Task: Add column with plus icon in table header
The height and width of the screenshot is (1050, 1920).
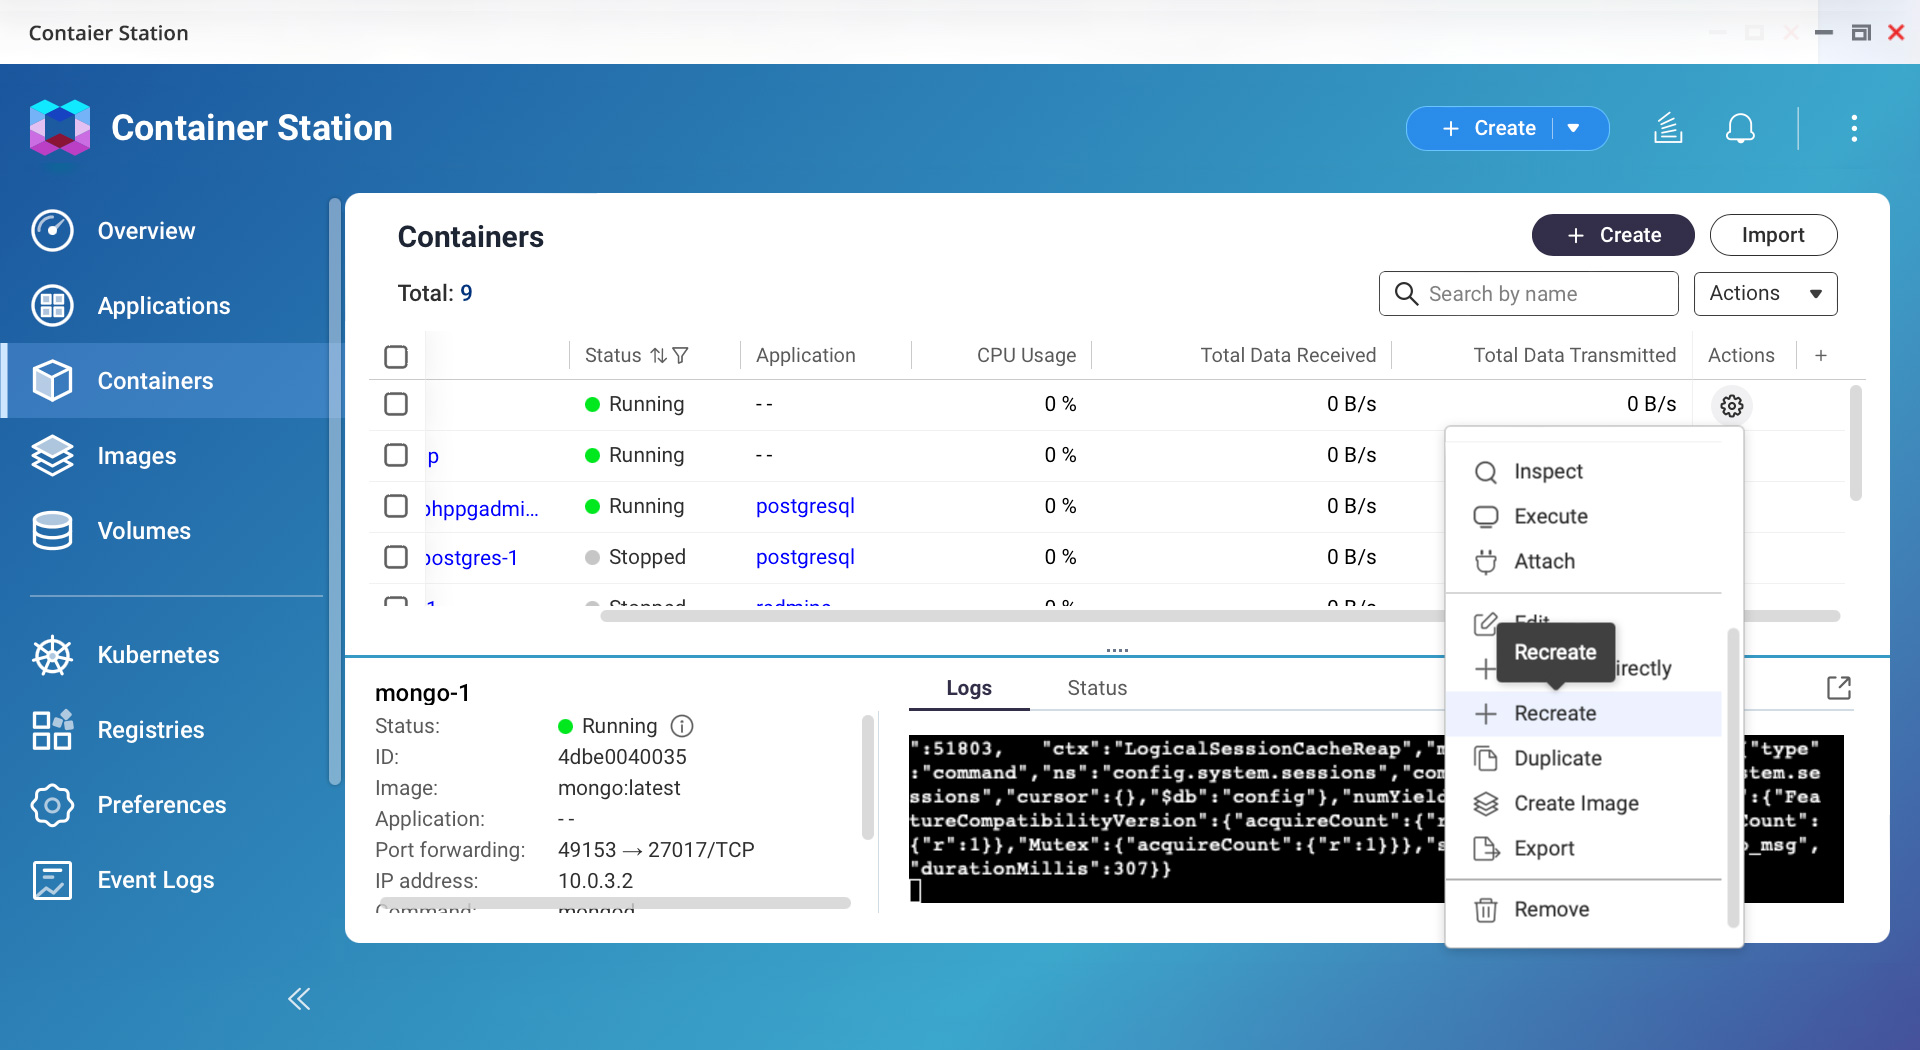Action: click(x=1821, y=356)
